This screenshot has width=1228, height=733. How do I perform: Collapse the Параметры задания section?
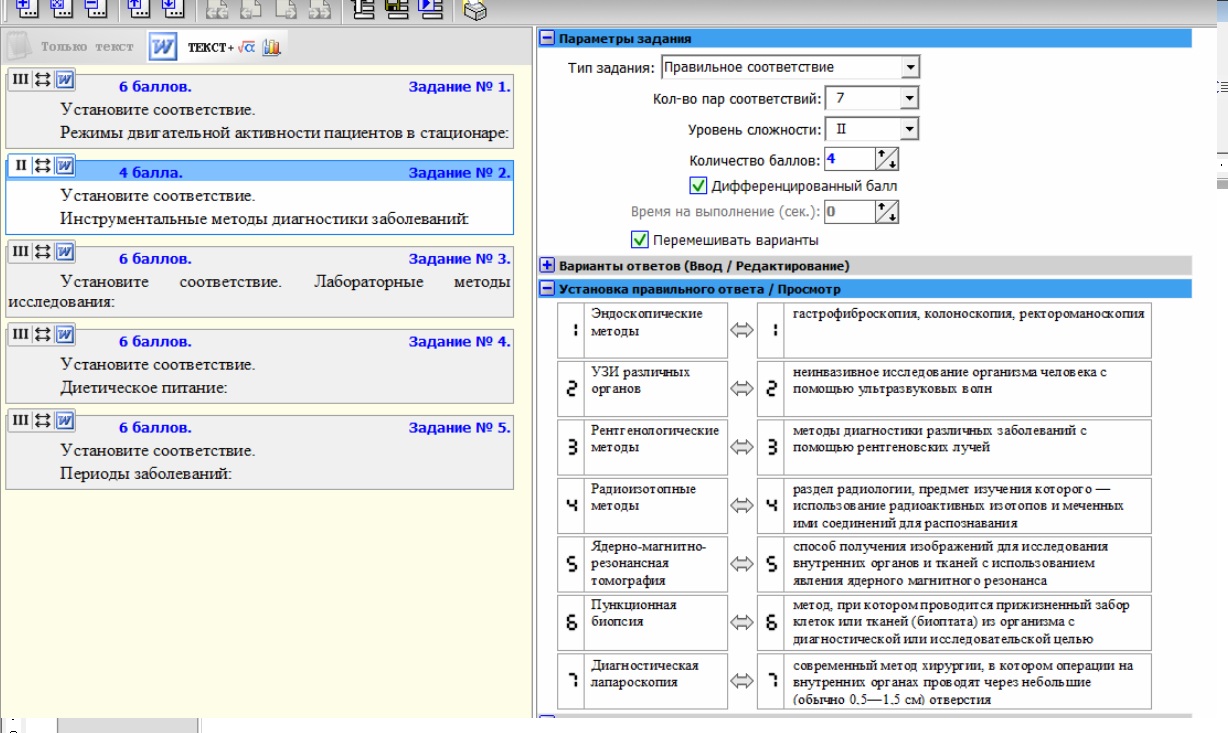pyautogui.click(x=547, y=39)
